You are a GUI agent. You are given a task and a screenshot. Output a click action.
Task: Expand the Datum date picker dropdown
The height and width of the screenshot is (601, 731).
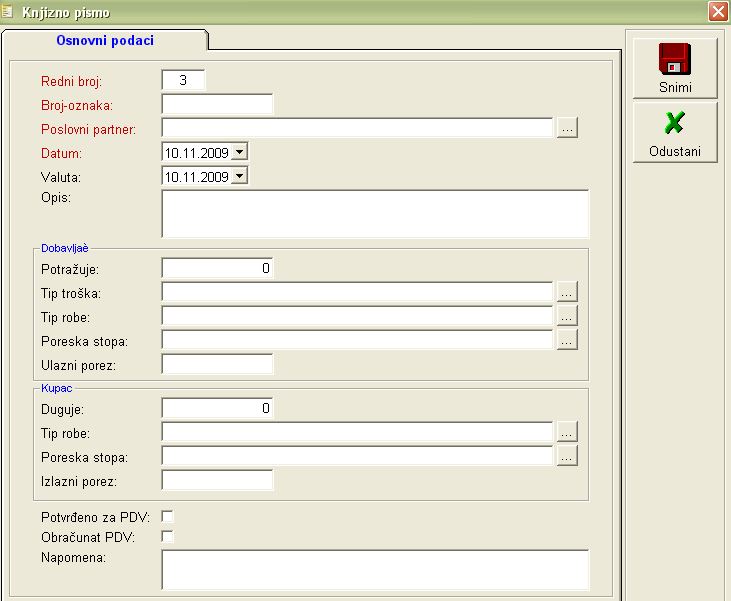(239, 152)
